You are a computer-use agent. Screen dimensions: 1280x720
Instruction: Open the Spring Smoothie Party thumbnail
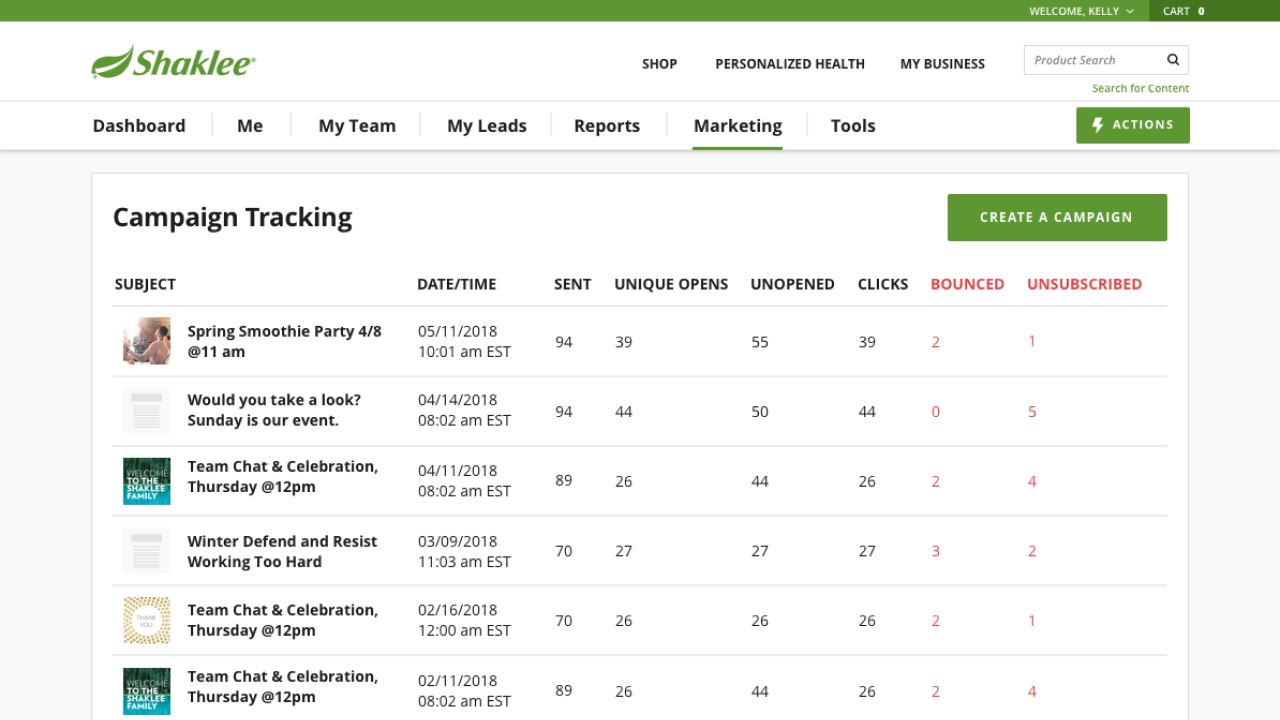146,341
